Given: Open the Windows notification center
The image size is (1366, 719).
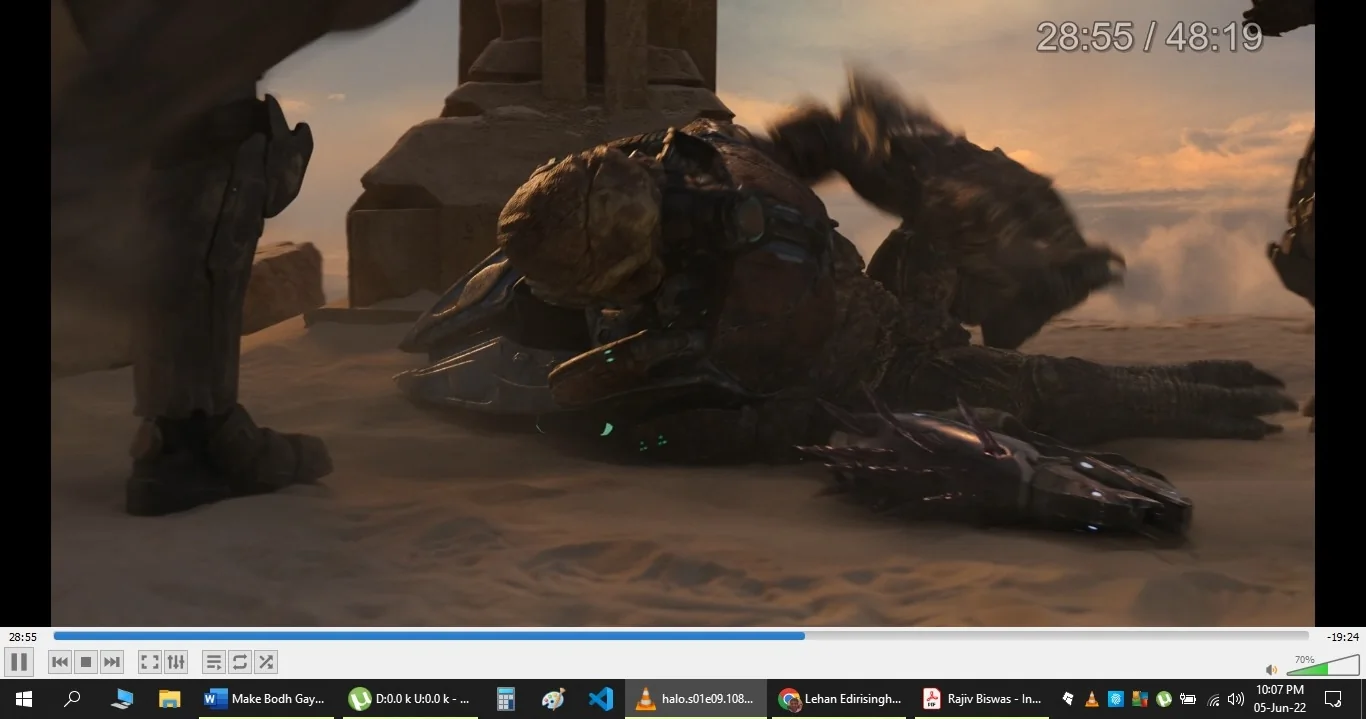Looking at the screenshot, I should point(1333,699).
